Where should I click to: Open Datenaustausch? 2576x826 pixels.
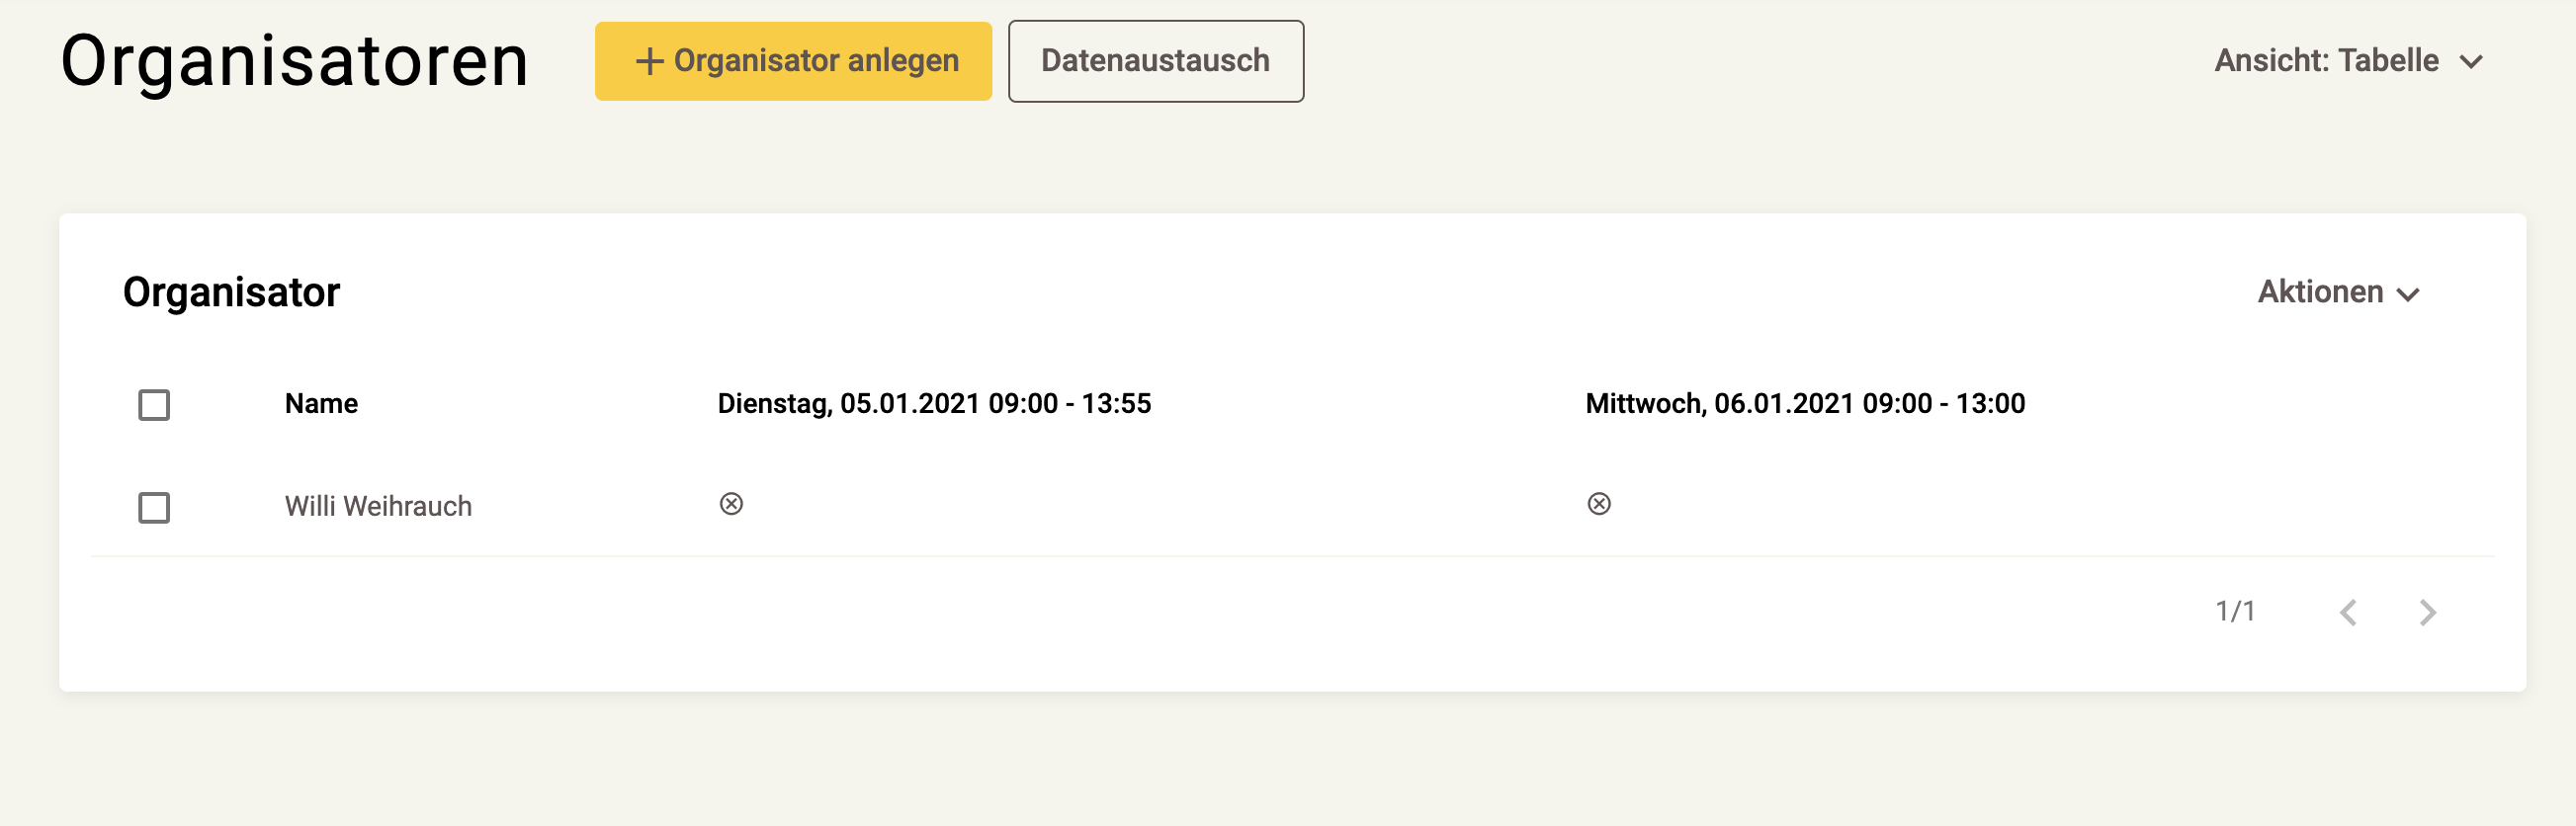point(1155,61)
